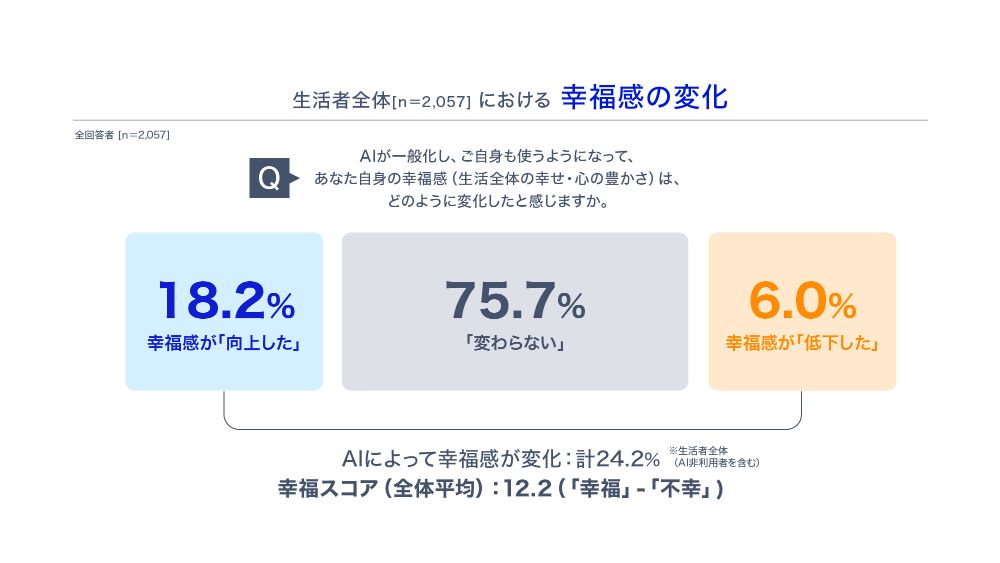The width and height of the screenshot is (1000, 563).
Task: Click the 幸福スコア (全体平均): 12.2 line
Action: [x=501, y=488]
